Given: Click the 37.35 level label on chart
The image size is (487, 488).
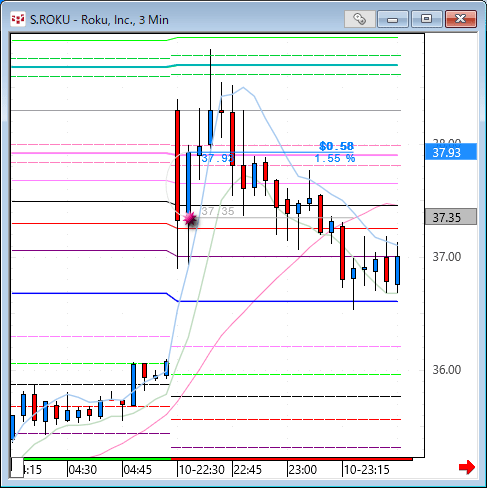Looking at the screenshot, I should pos(218,211).
